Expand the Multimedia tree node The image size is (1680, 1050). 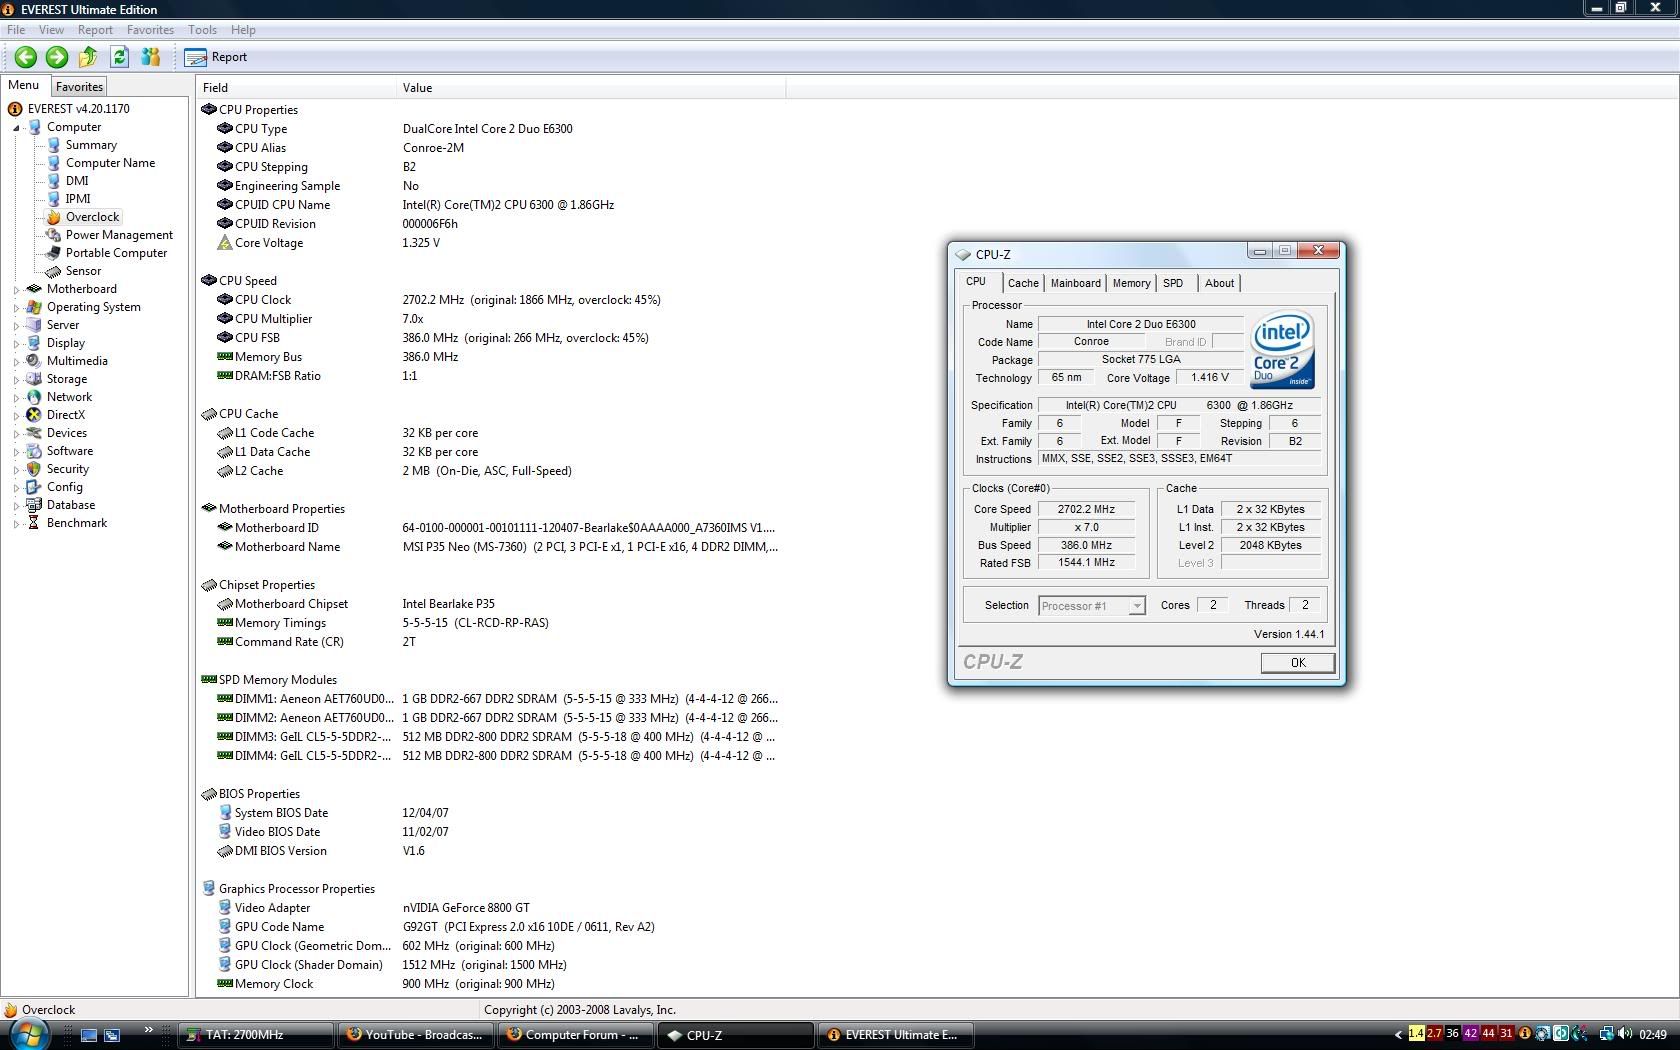pyautogui.click(x=16, y=361)
